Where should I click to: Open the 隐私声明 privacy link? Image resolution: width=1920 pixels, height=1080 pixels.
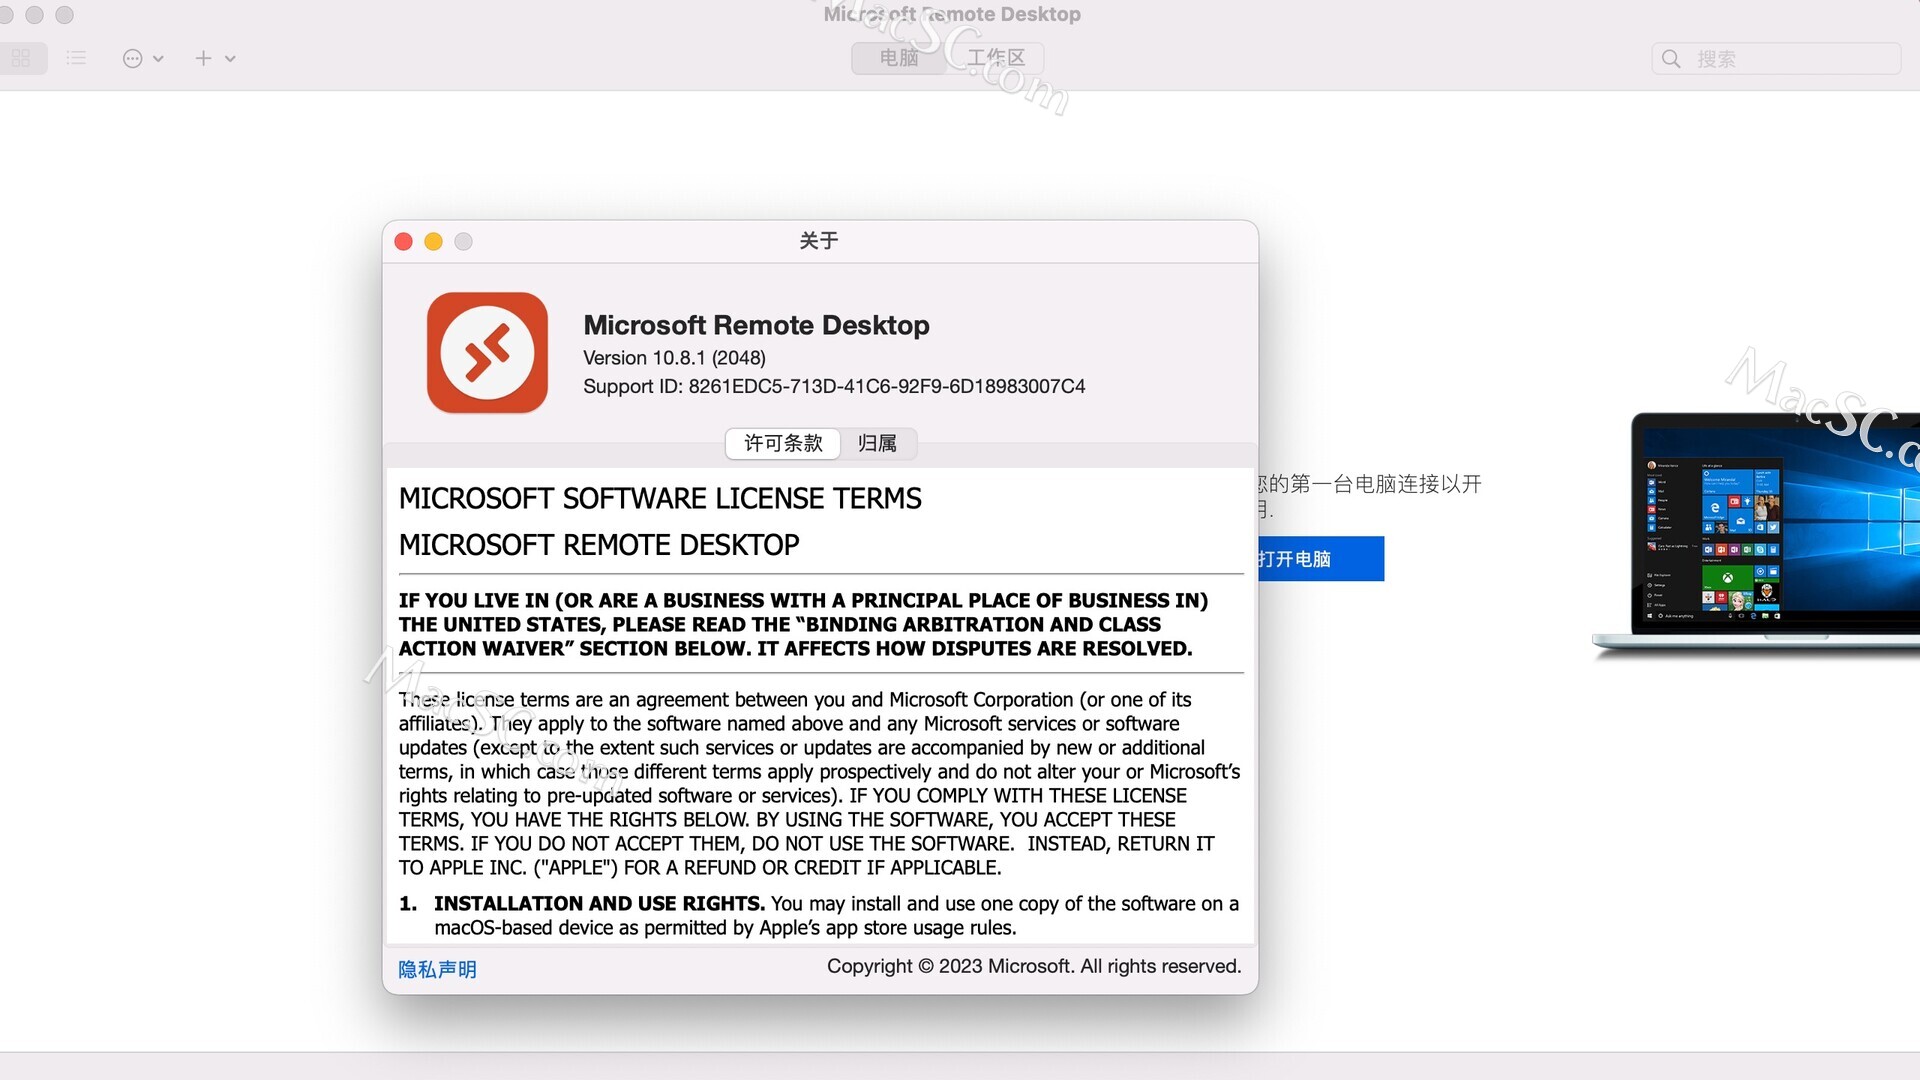[437, 969]
